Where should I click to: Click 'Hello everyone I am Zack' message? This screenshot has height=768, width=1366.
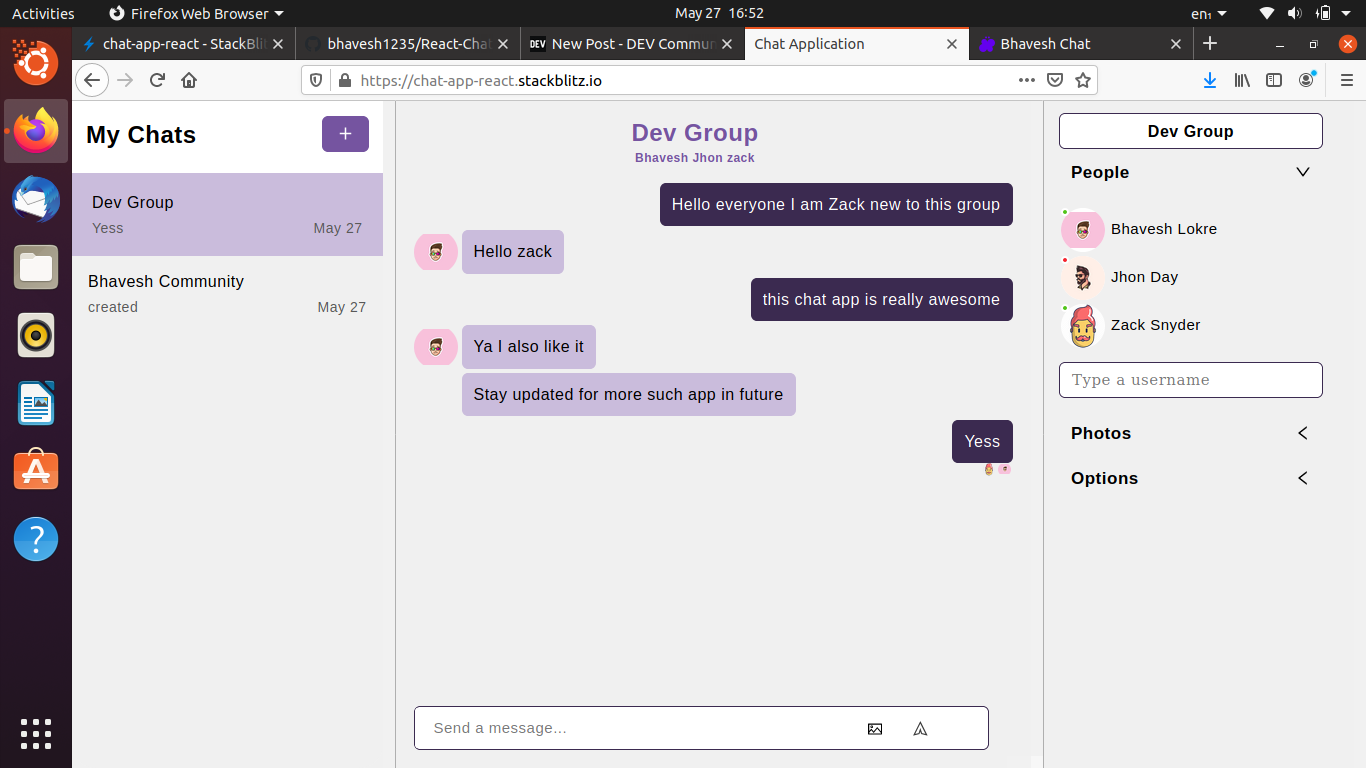tap(836, 204)
